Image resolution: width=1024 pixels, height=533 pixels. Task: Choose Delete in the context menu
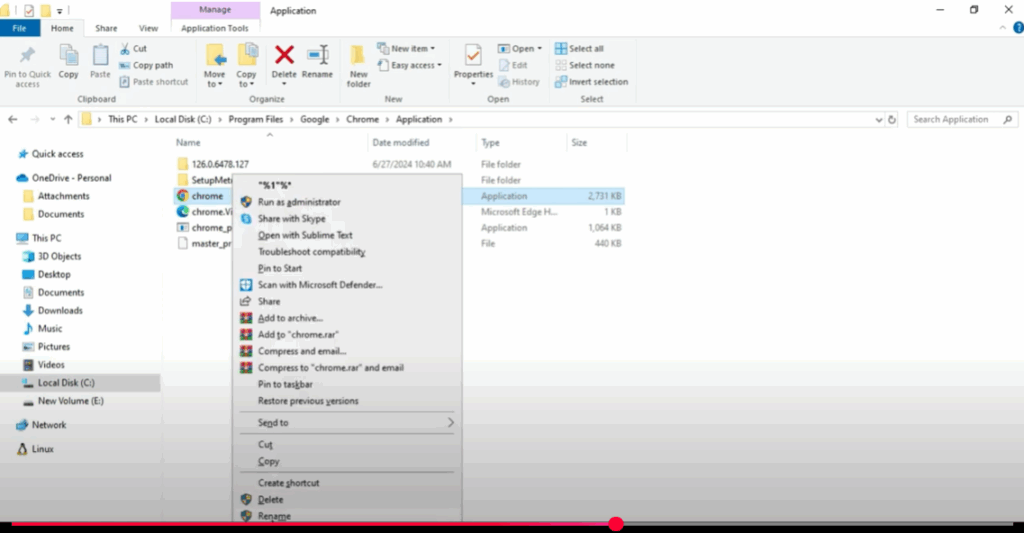pyautogui.click(x=347, y=500)
